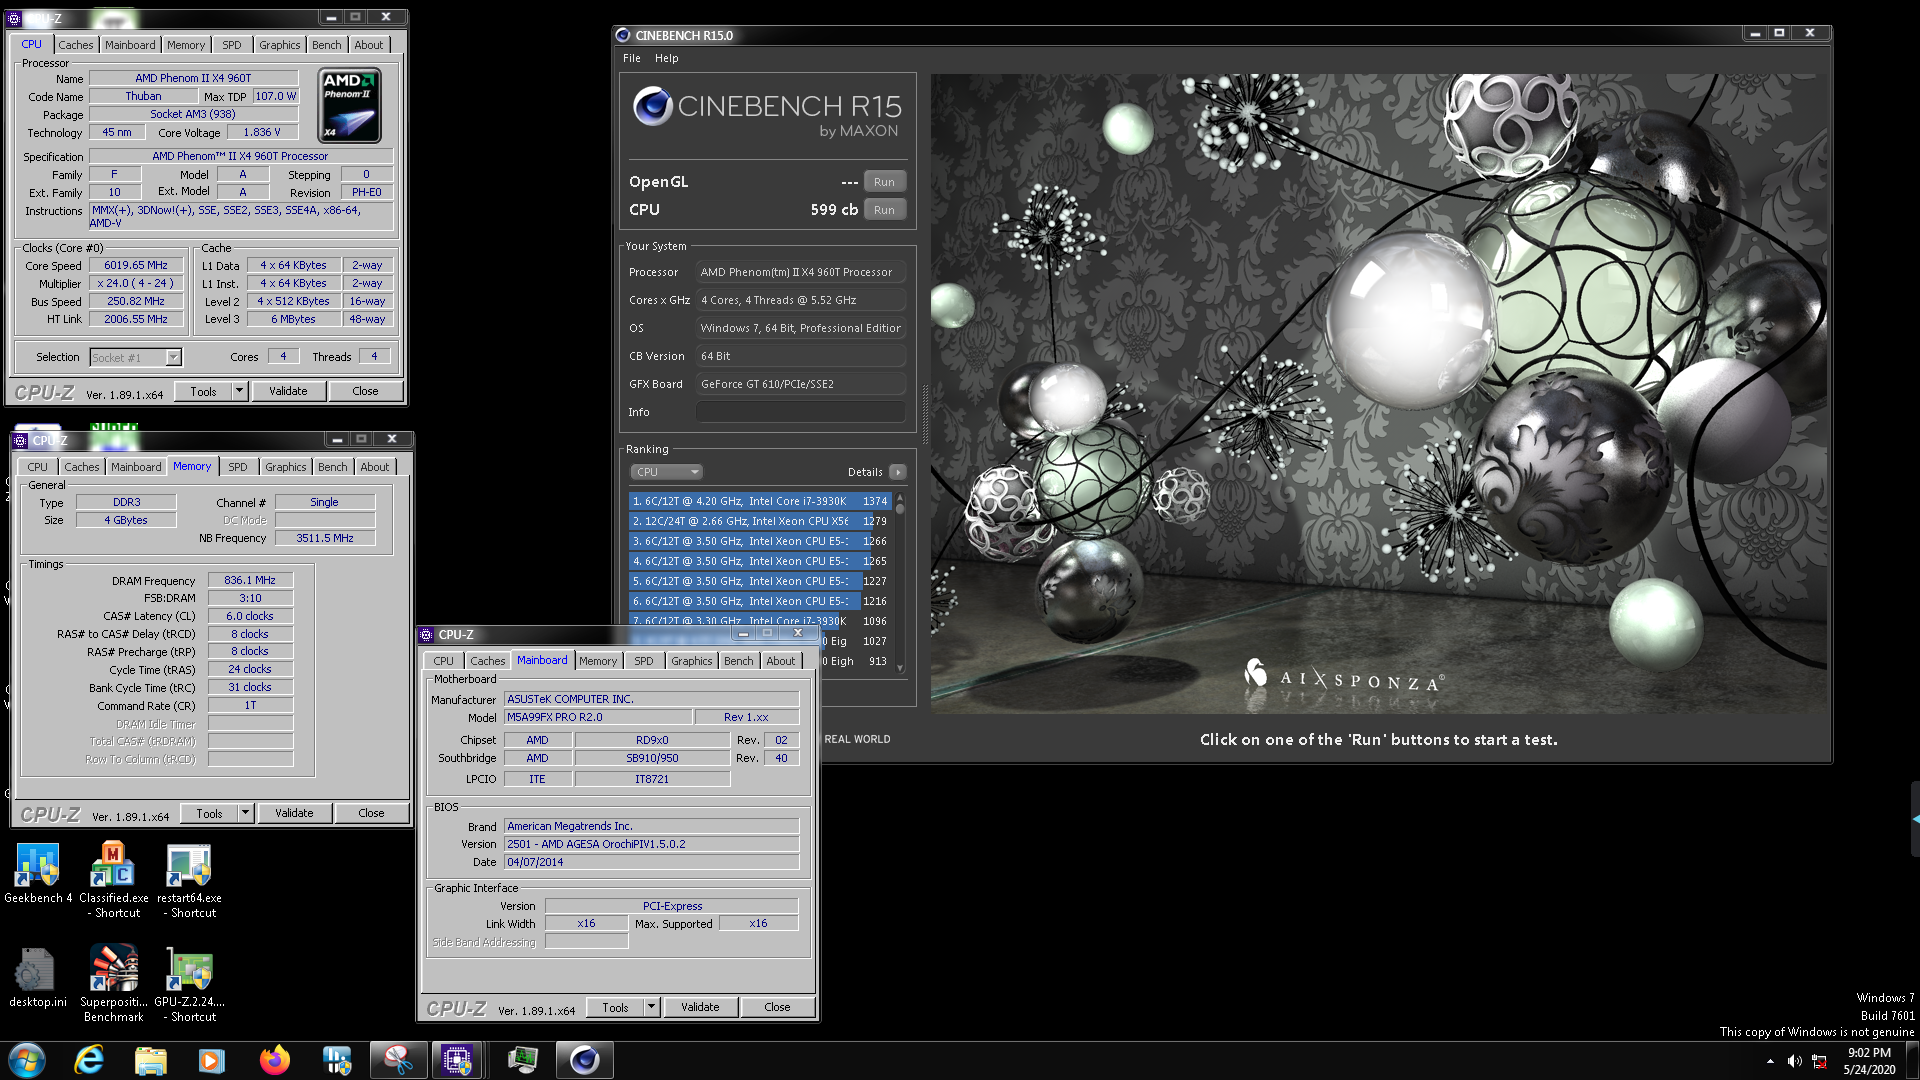Expand Details with the arrow button
1920x1080 pixels.
click(x=897, y=472)
